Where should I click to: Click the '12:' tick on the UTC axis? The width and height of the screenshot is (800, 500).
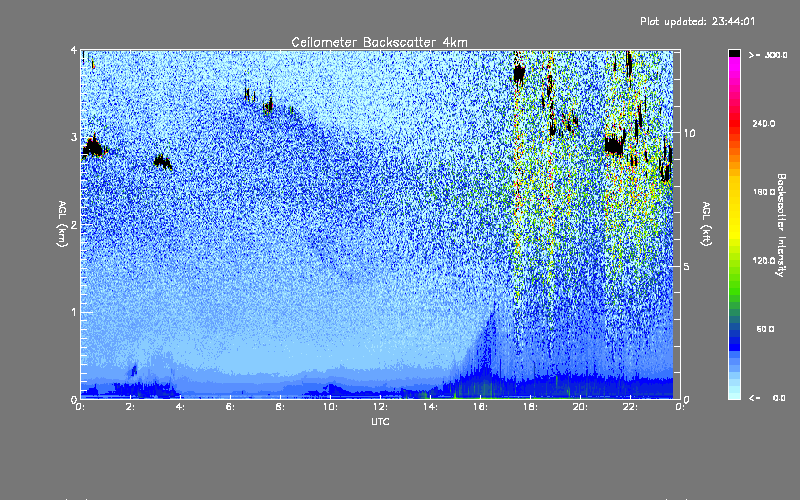coord(380,407)
